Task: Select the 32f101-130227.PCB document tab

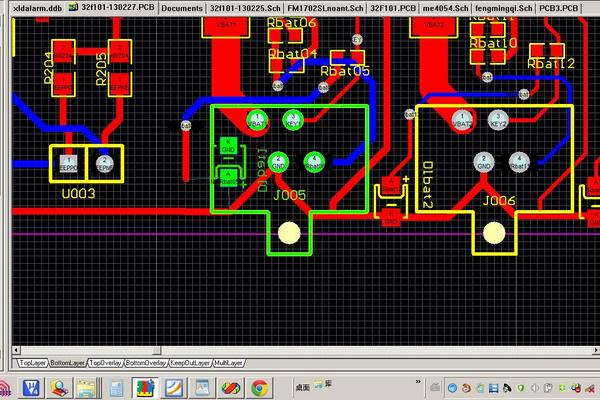Action: [112, 7]
